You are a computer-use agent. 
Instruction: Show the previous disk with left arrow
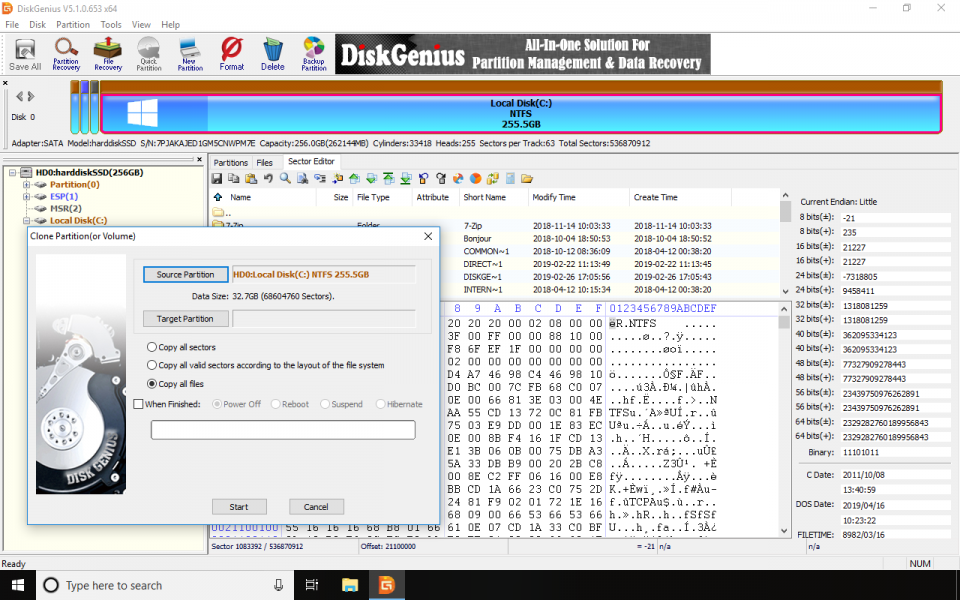19,97
